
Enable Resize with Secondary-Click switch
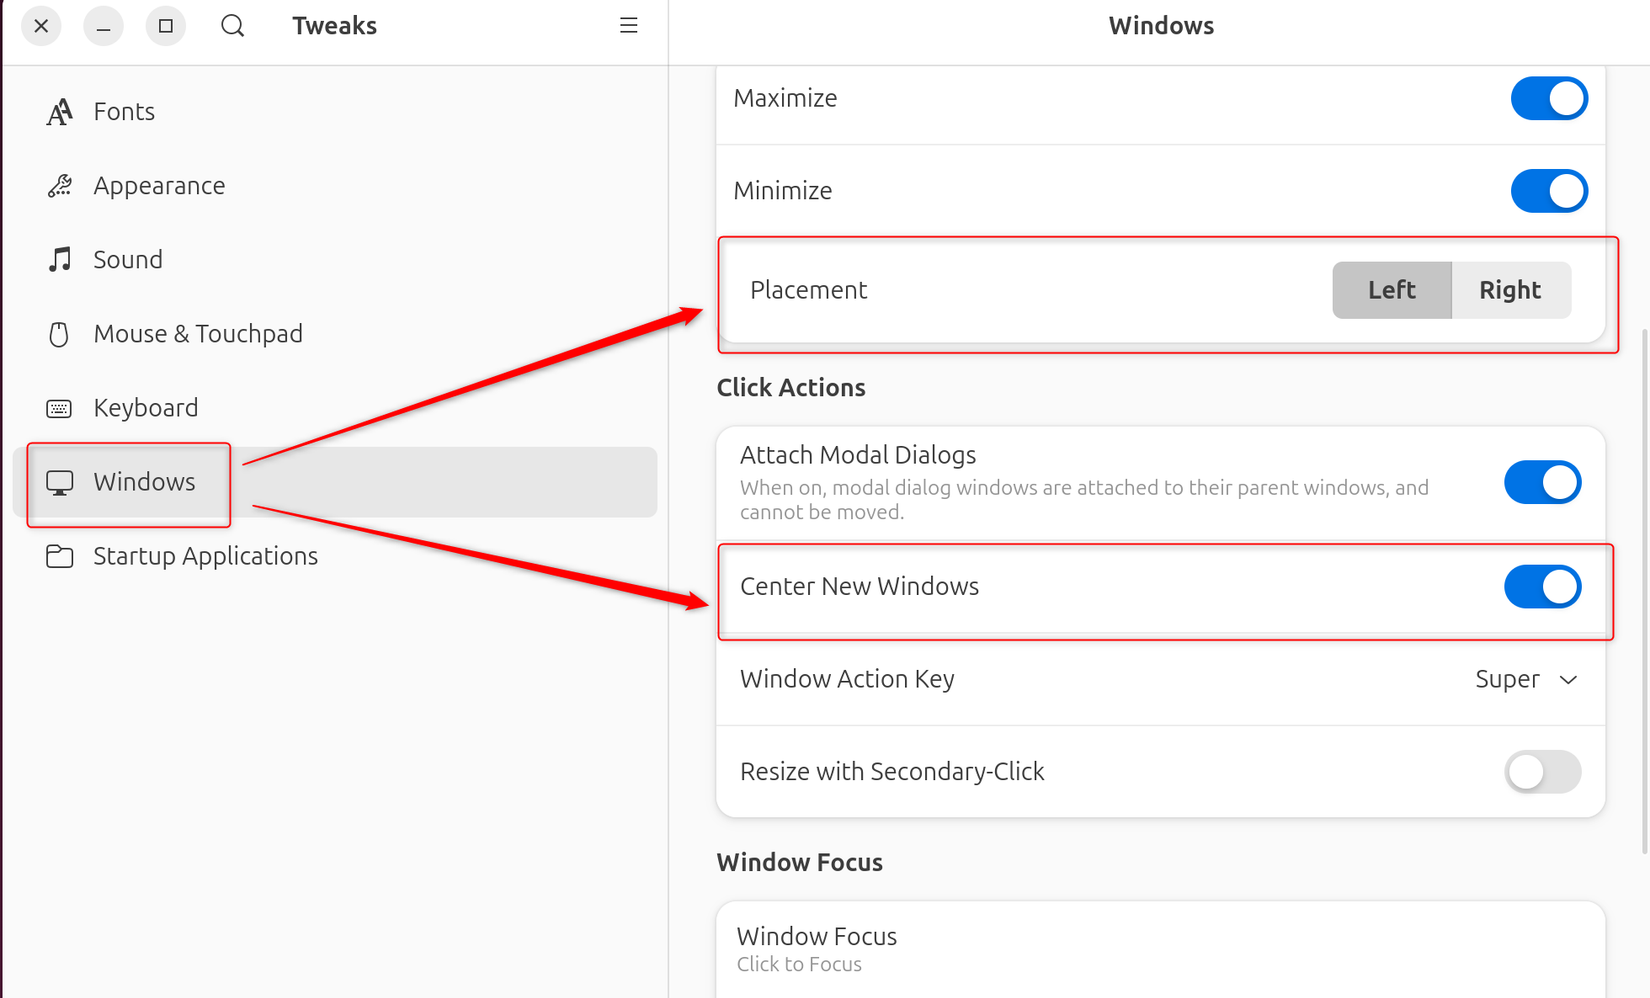coord(1542,772)
